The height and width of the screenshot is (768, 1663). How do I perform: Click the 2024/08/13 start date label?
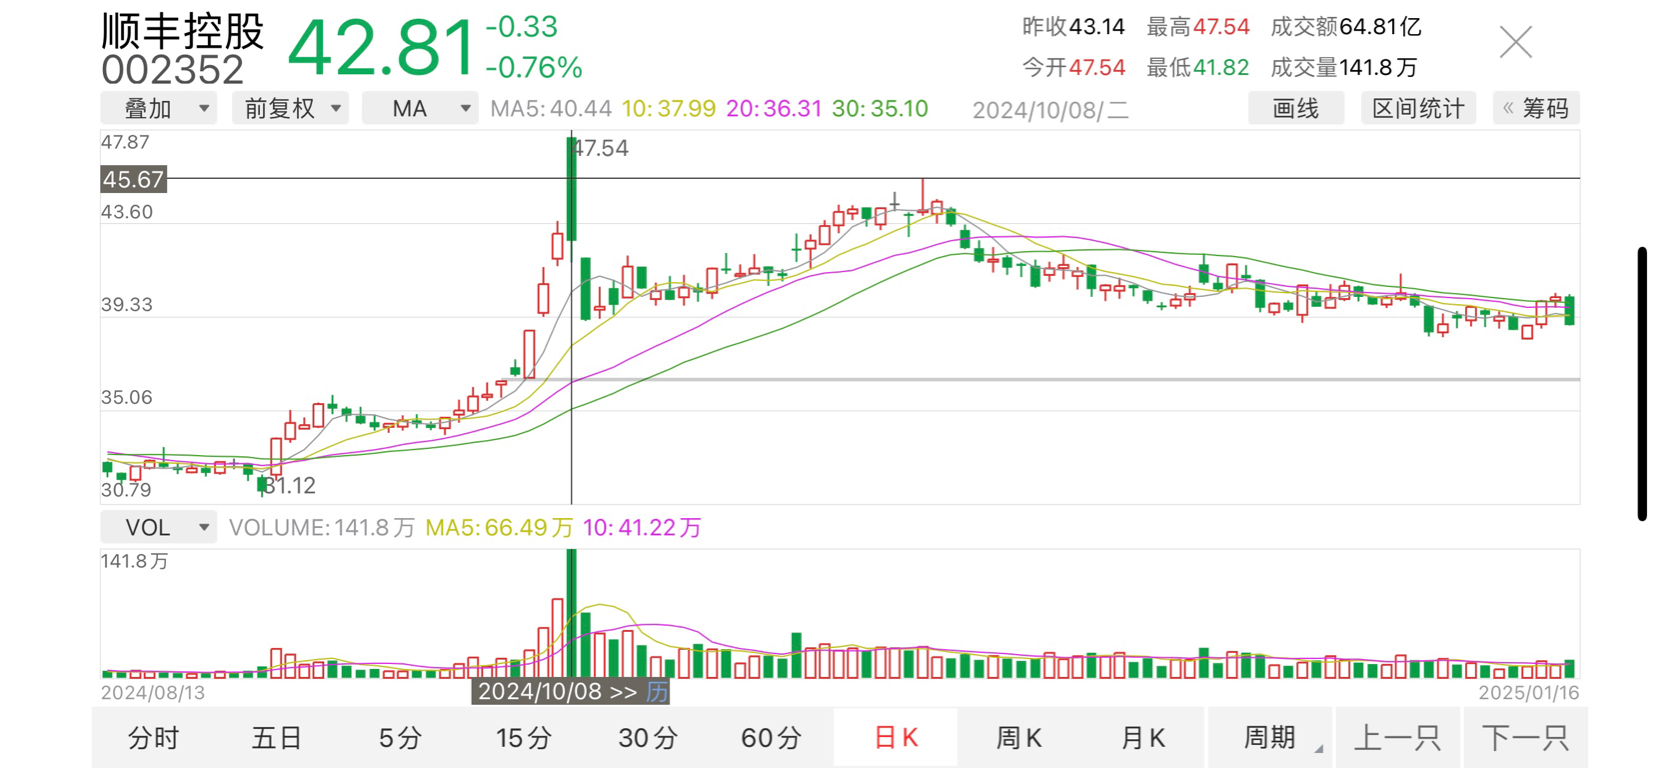point(152,692)
